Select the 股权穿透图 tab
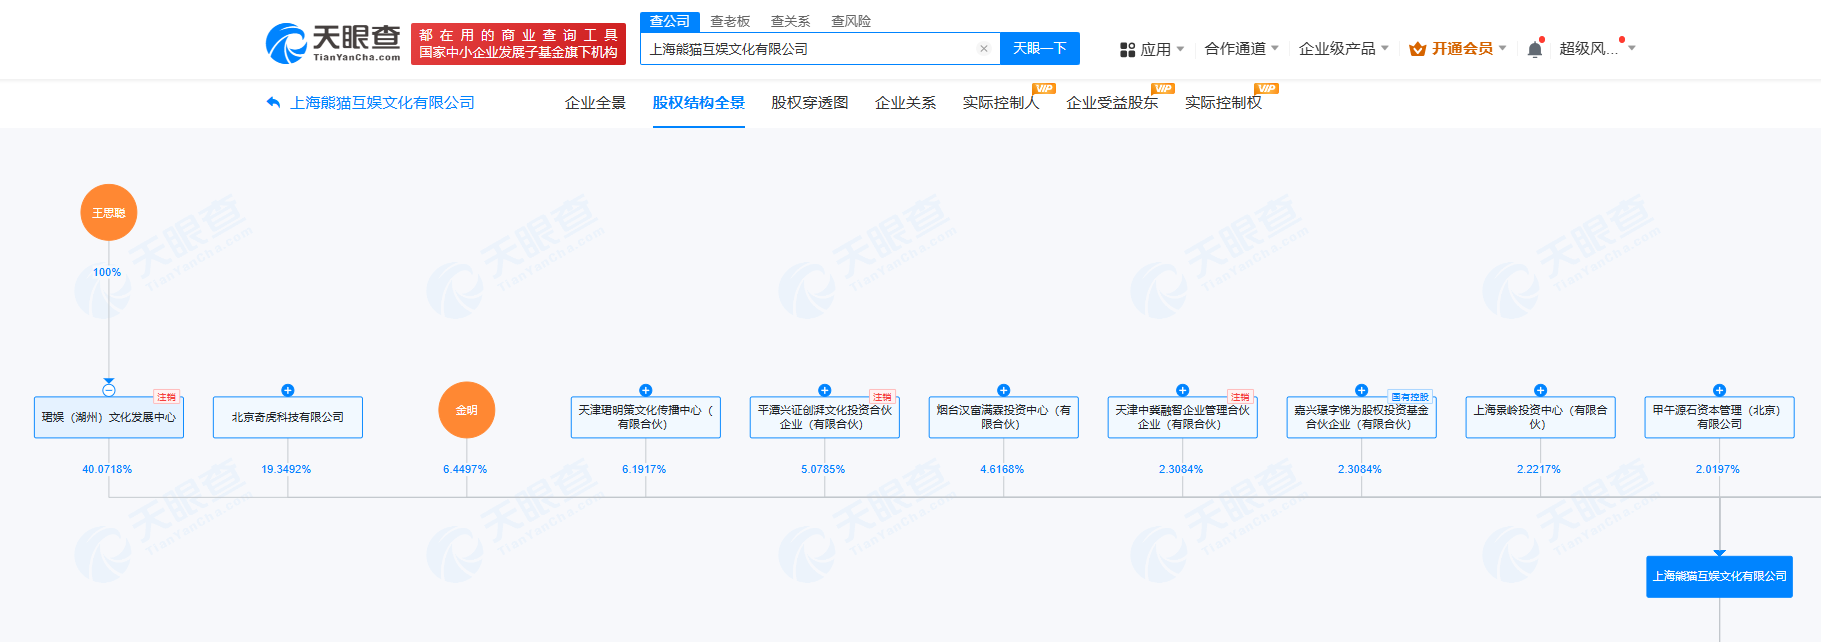 pyautogui.click(x=809, y=103)
